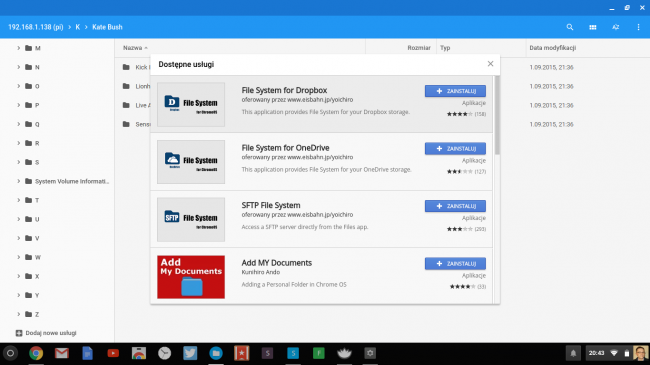Viewport: 650px width, 365px height.
Task: Sort by Rozmiar column header
Action: tap(419, 48)
